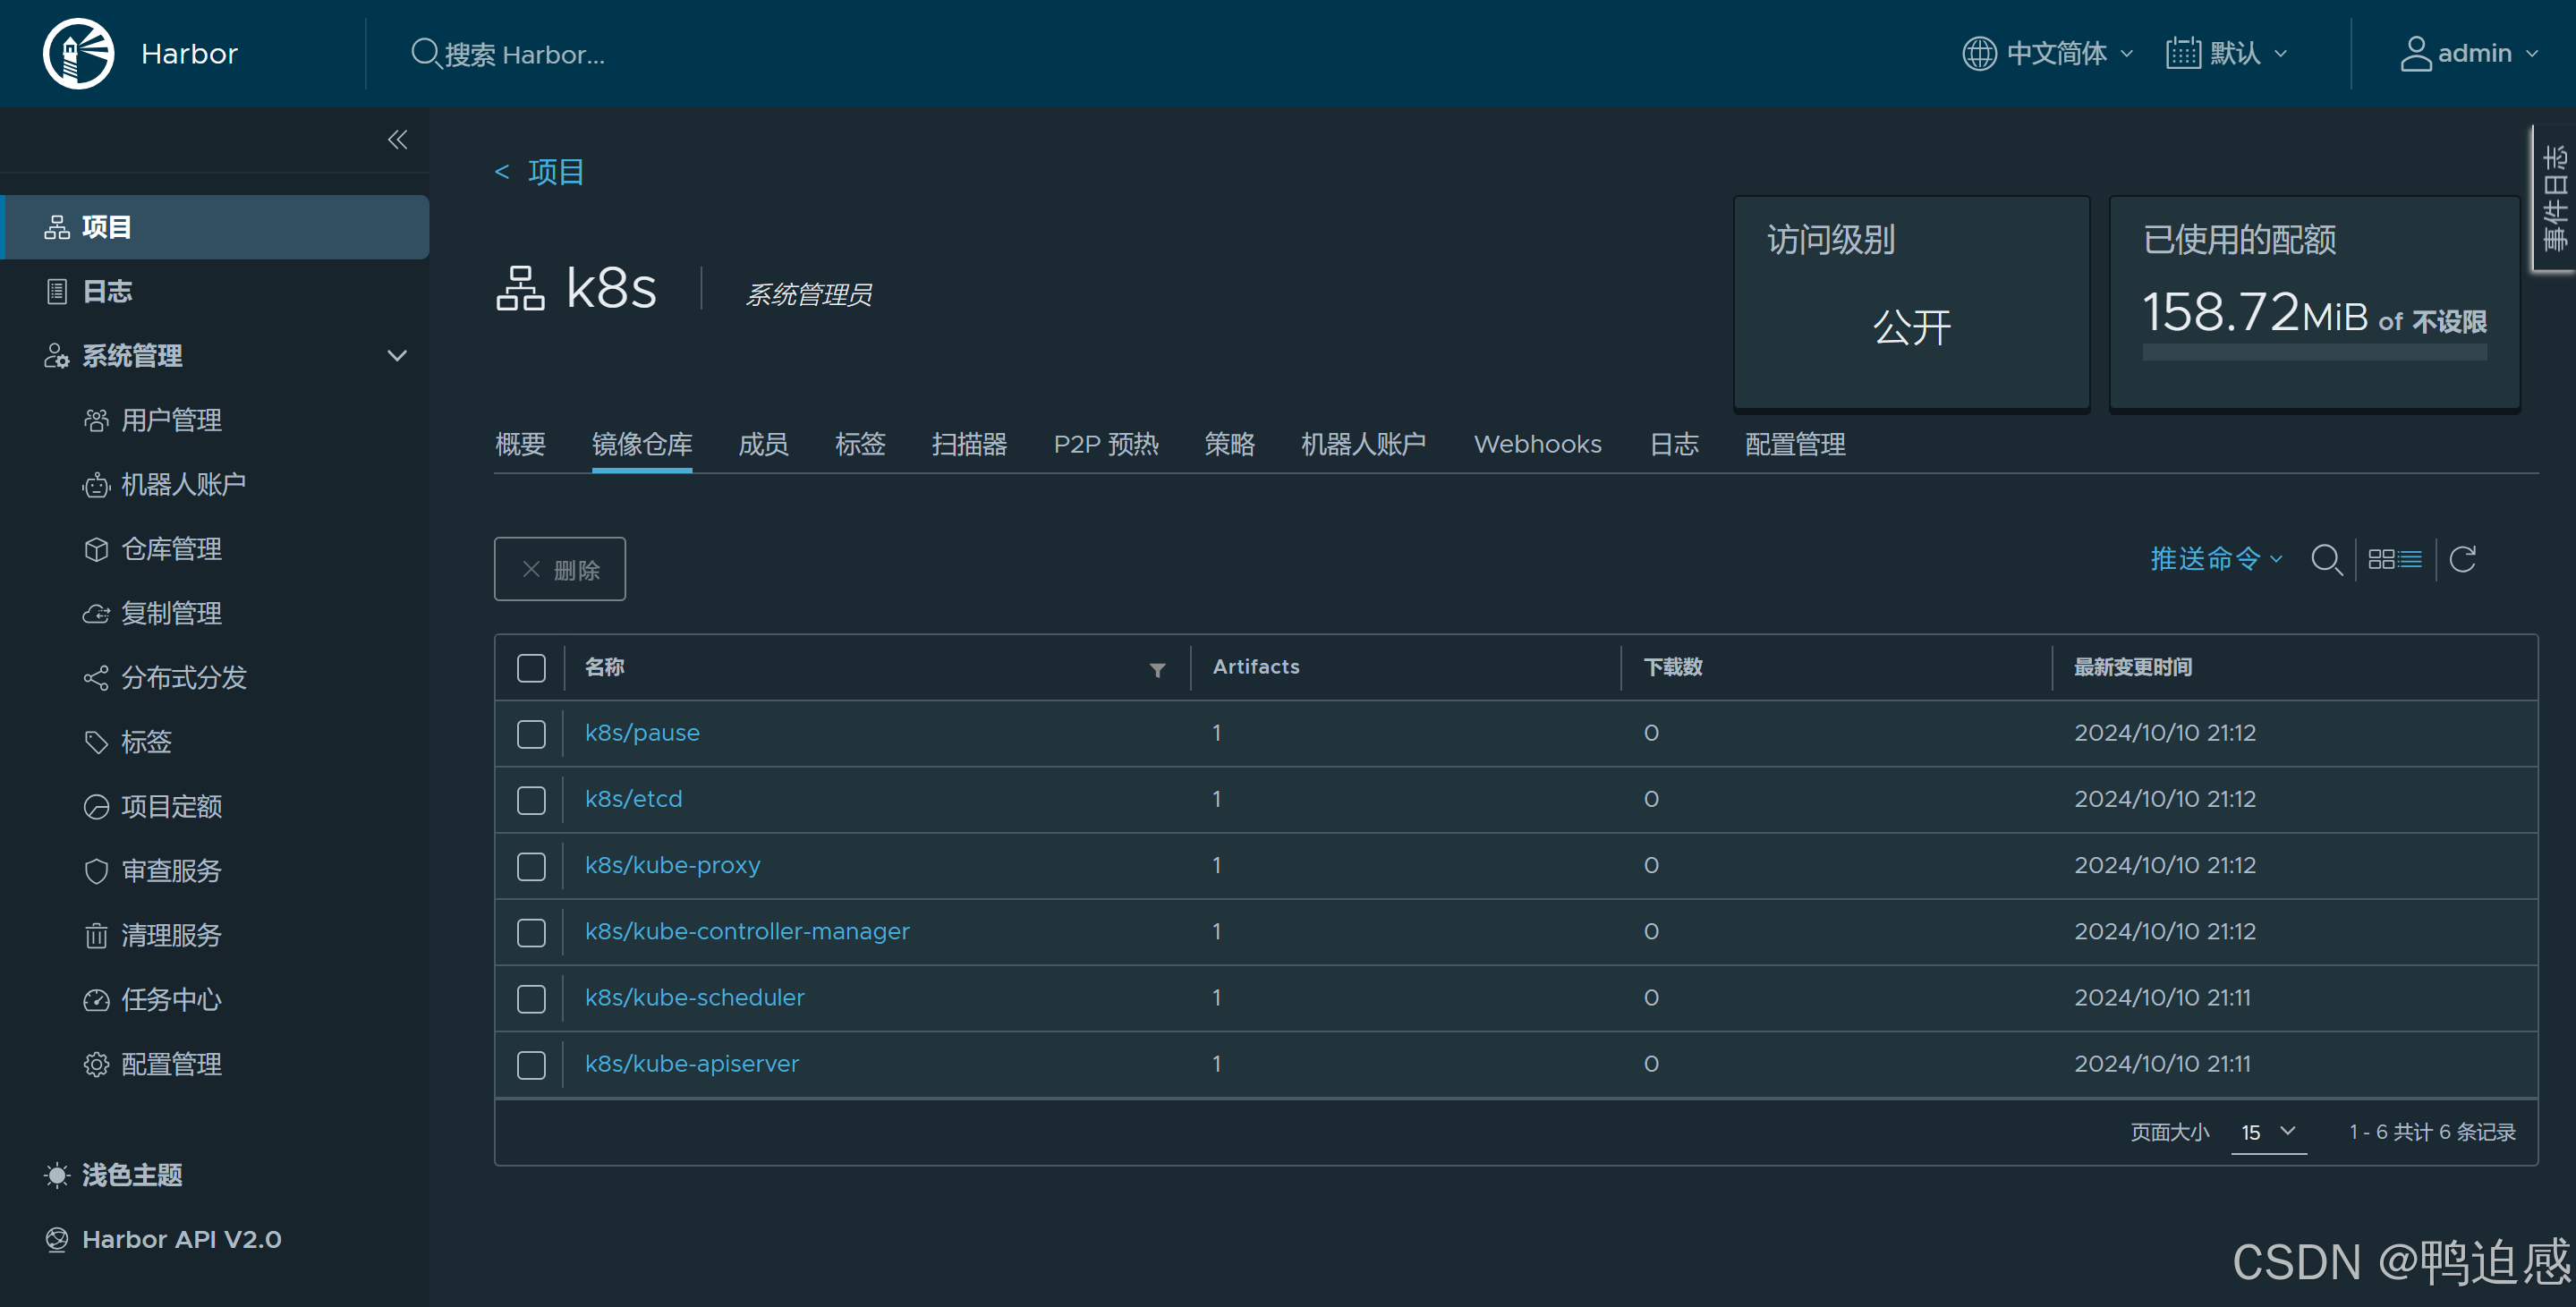The image size is (2576, 1307).
Task: Click the globe language icon
Action: 1979,53
